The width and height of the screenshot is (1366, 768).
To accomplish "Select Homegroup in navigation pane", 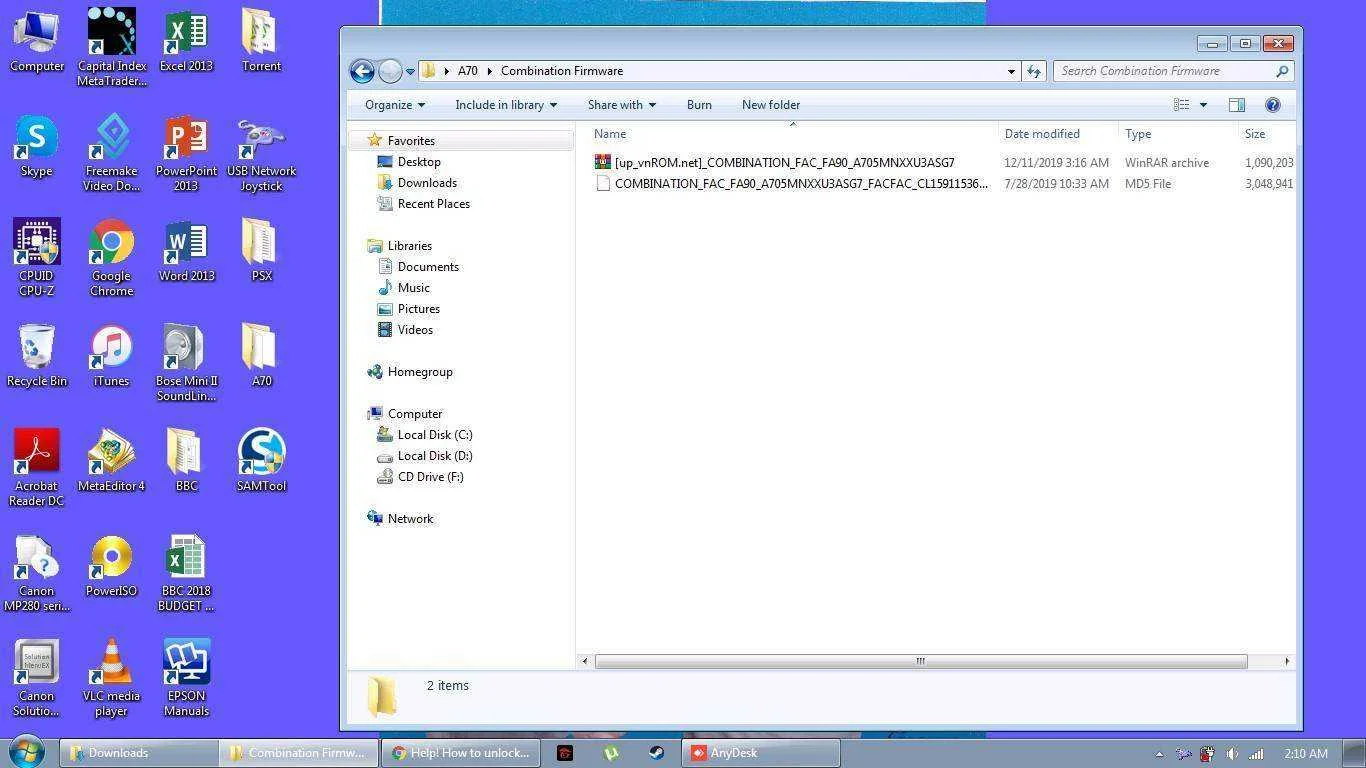I will 420,372.
